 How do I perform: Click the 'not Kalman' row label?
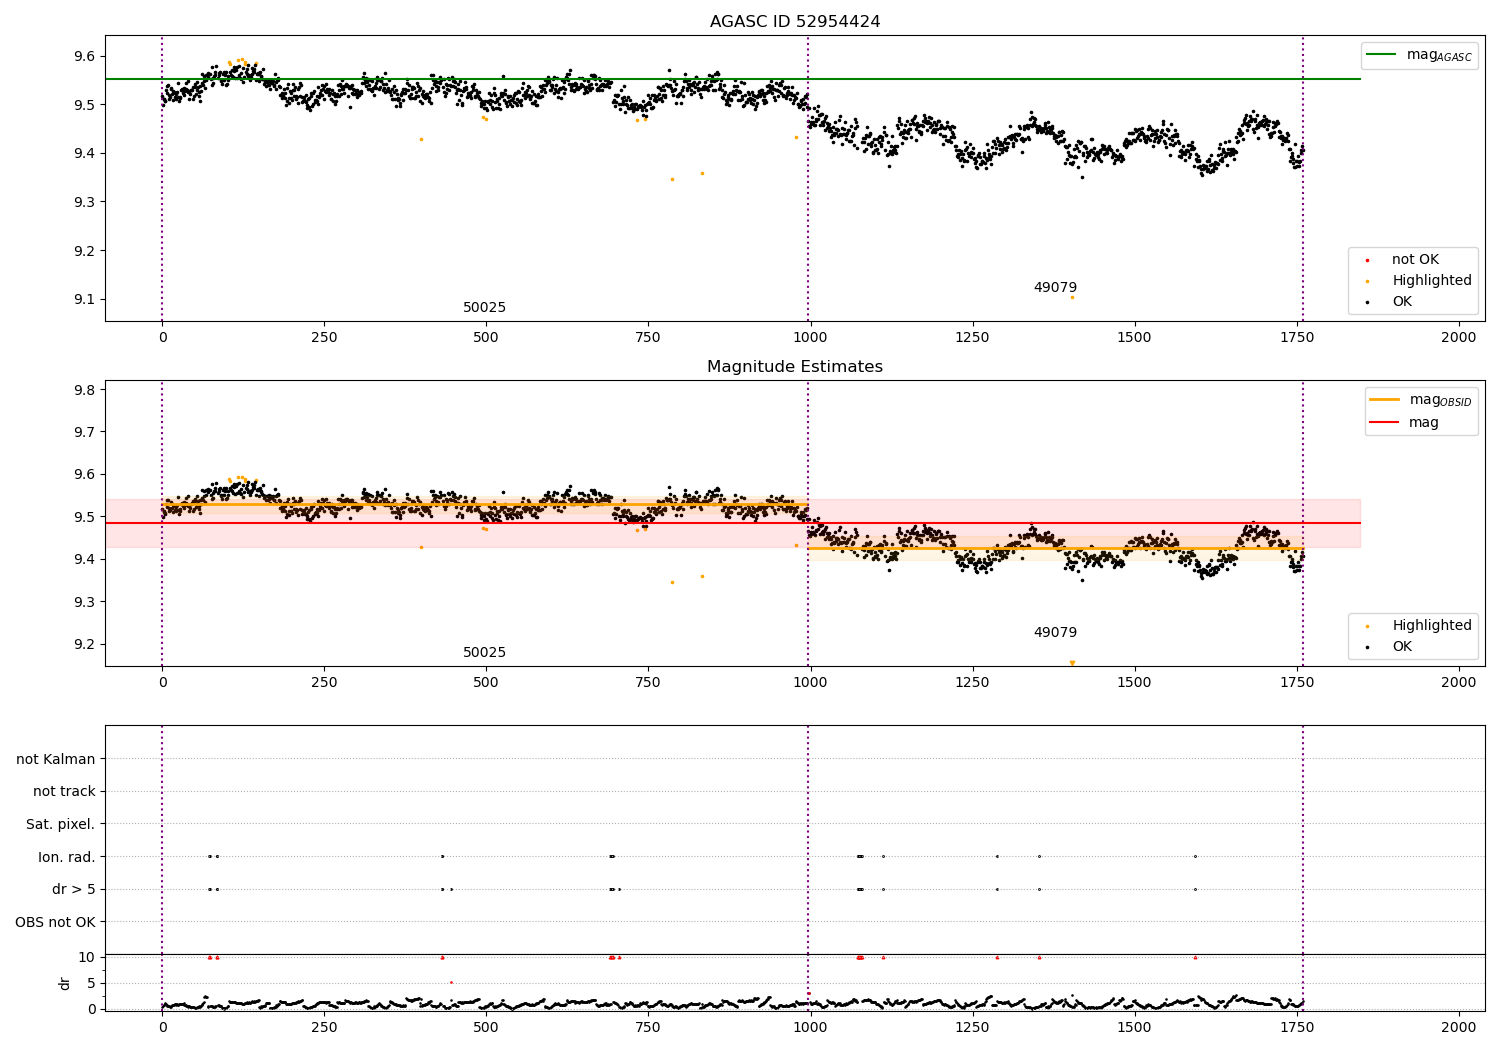point(56,759)
